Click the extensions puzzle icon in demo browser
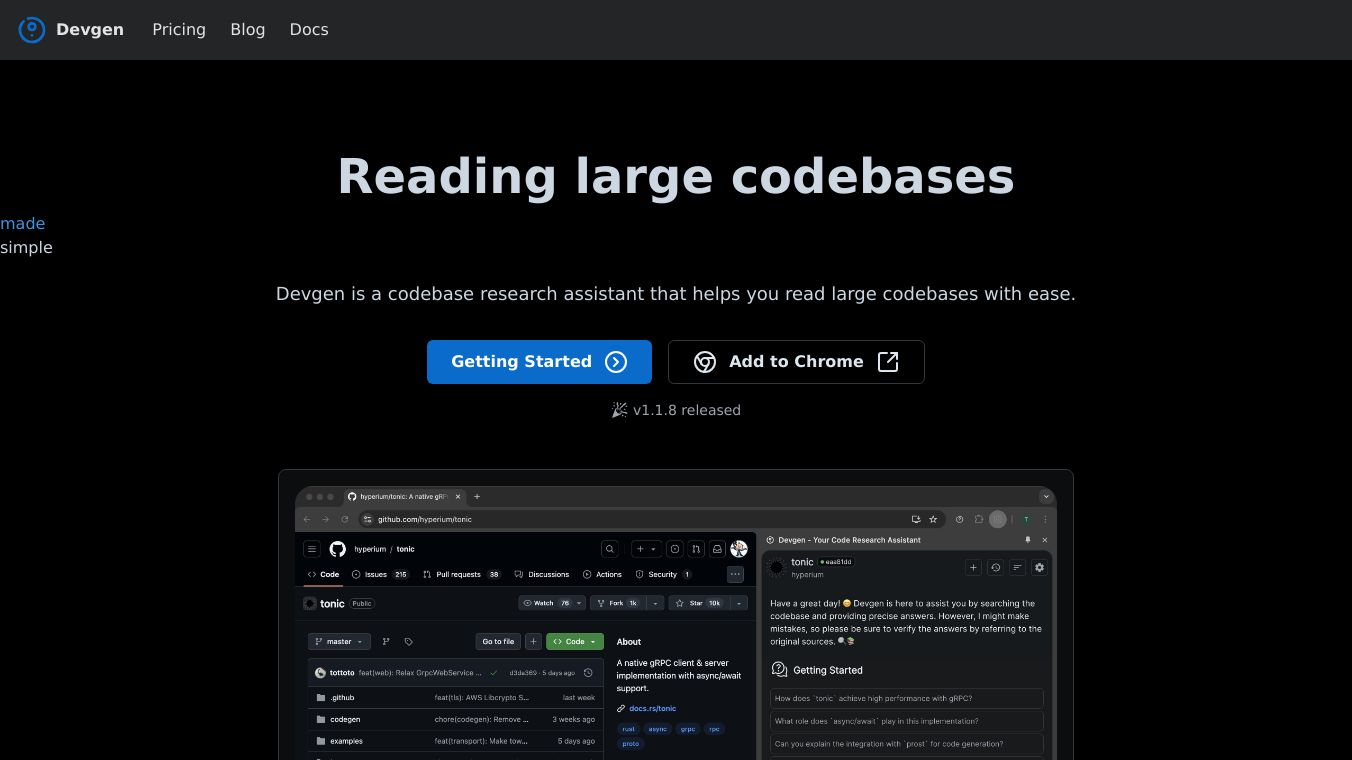1352x760 pixels. coord(979,520)
